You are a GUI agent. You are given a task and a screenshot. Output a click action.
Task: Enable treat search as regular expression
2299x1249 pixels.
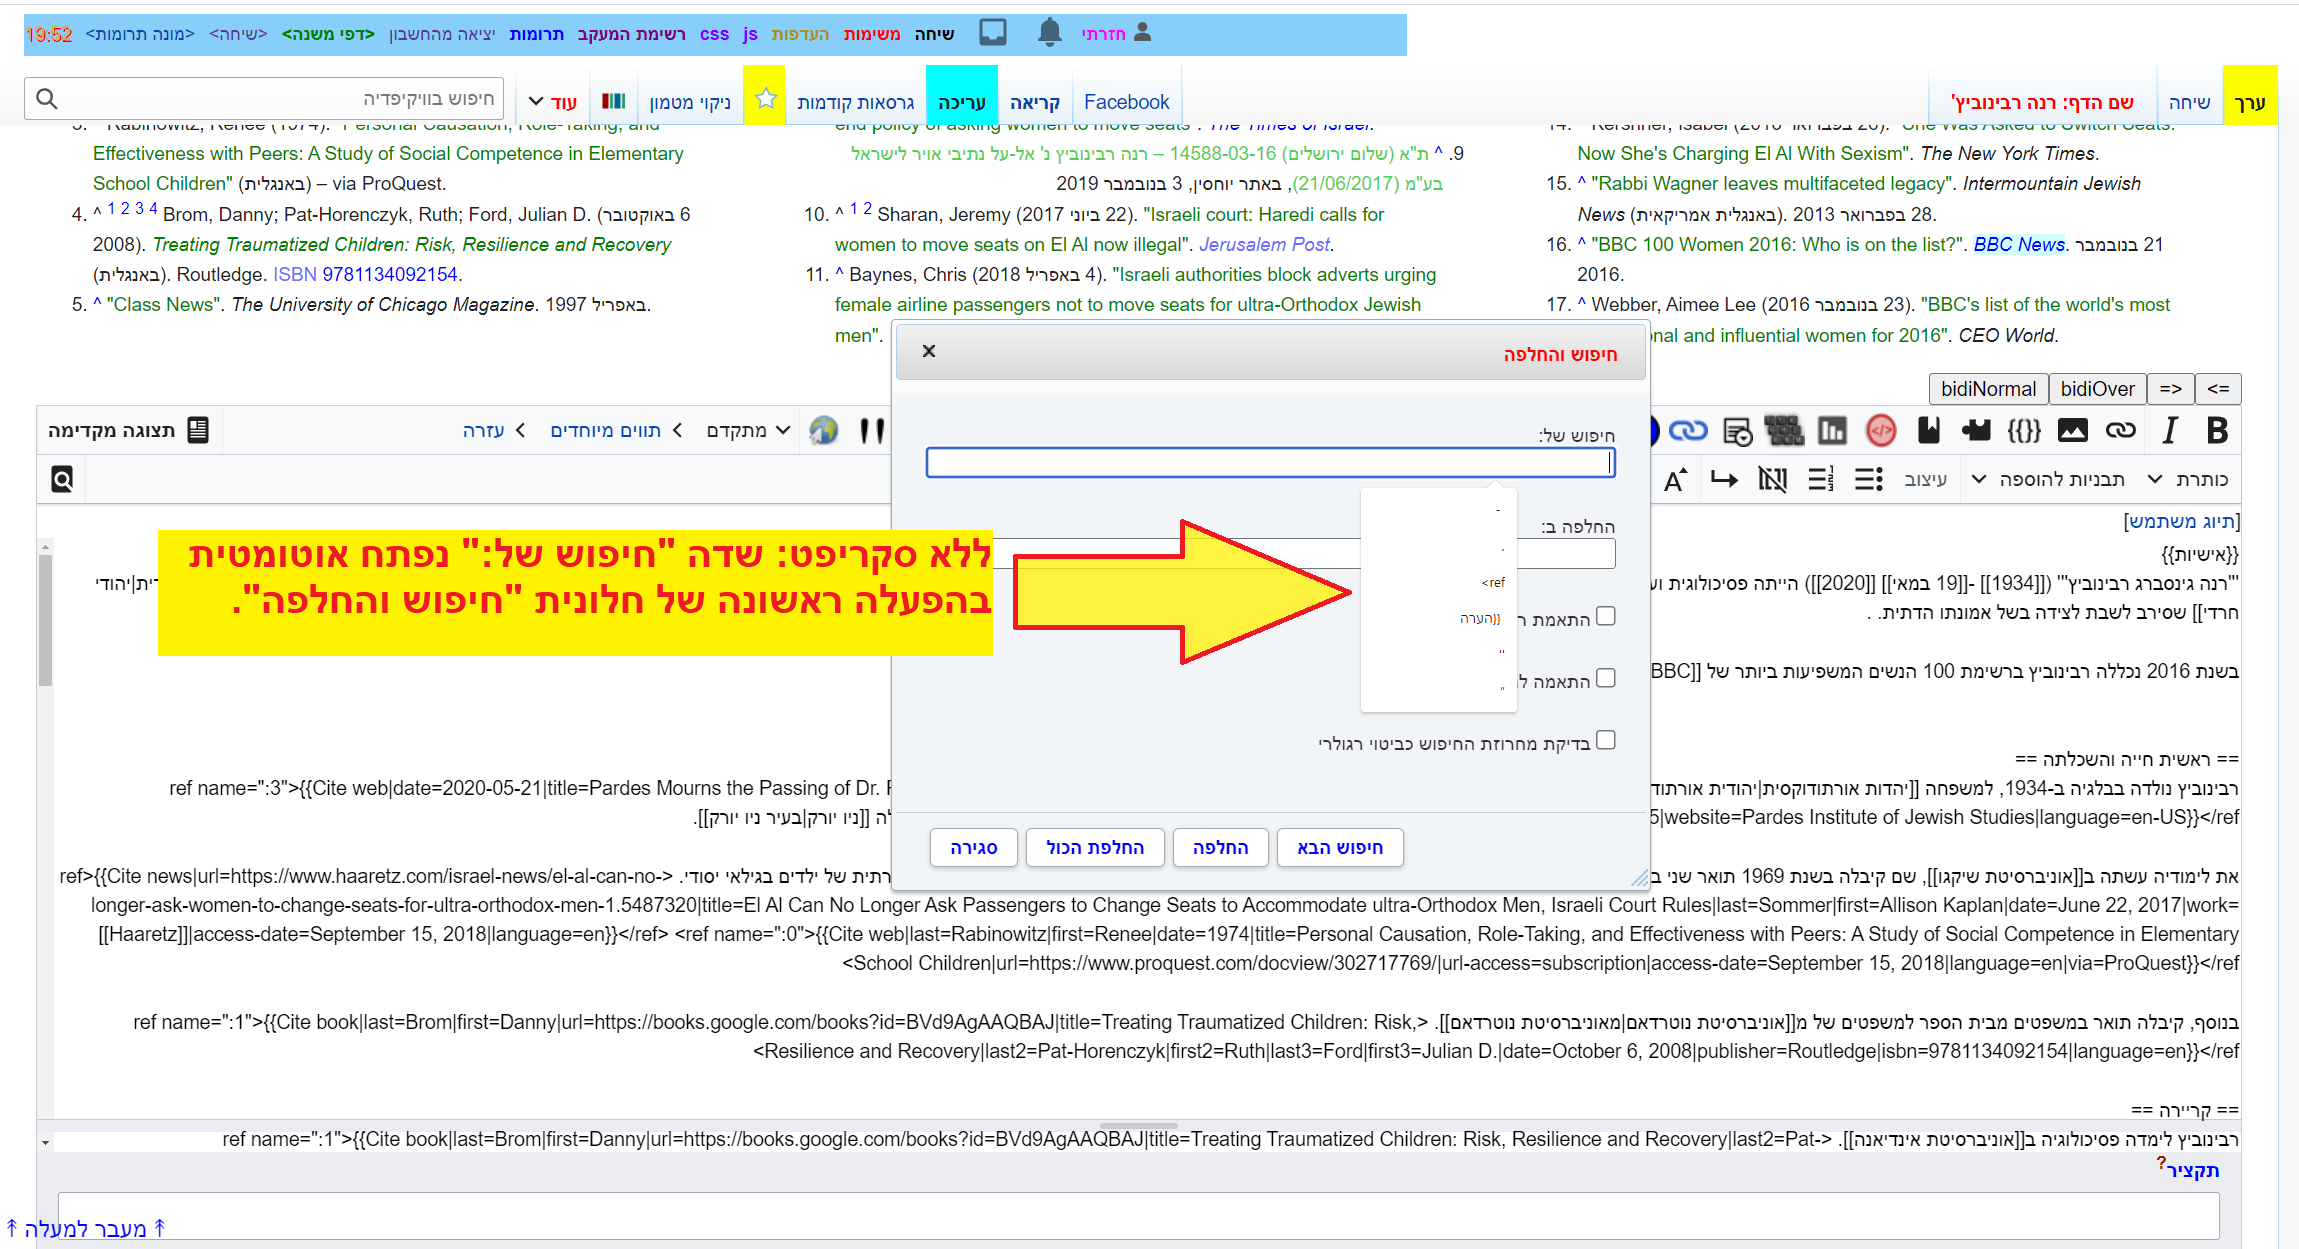click(x=1606, y=740)
